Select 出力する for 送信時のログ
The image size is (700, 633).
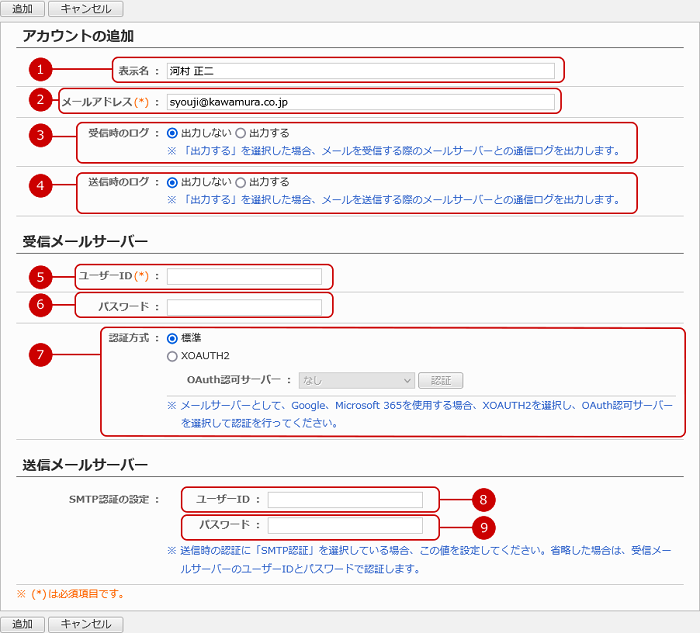click(x=240, y=183)
